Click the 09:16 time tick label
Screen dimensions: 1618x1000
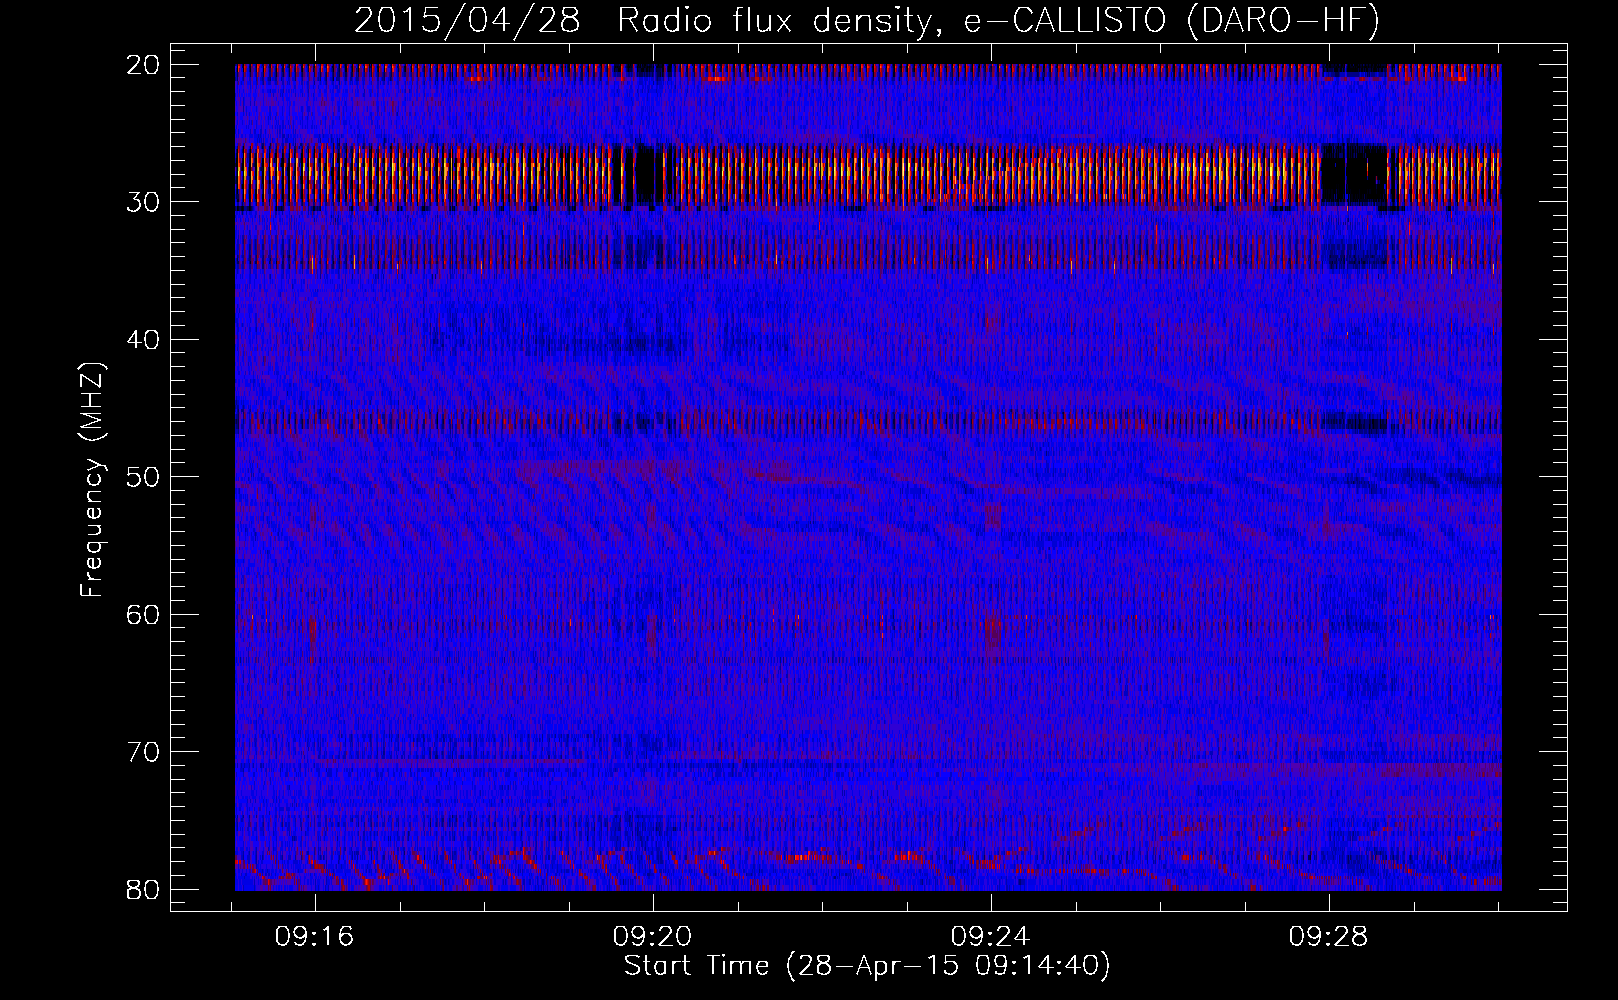[315, 937]
